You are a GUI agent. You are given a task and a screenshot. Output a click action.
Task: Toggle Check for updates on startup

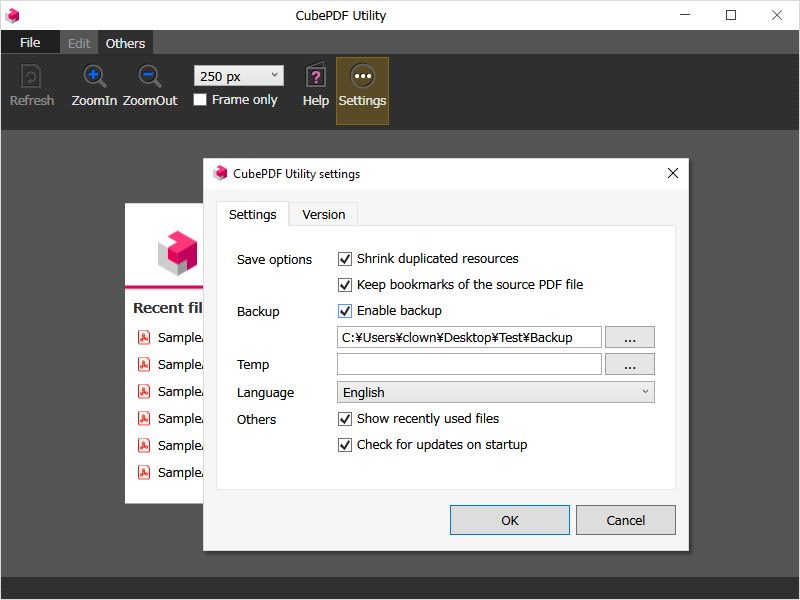pos(345,445)
